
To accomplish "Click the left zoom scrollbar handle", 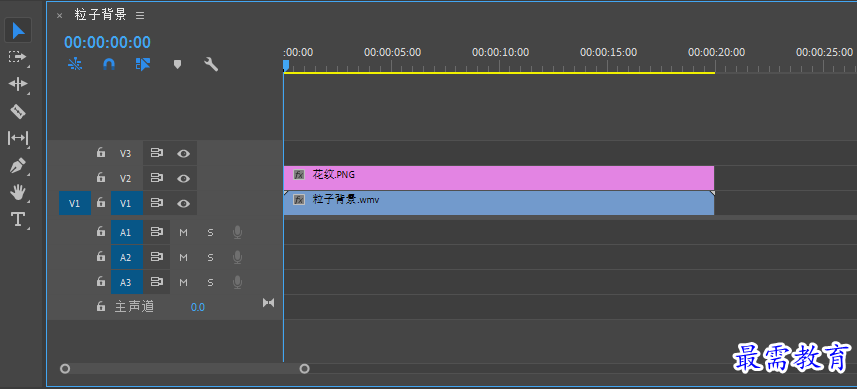I will click(65, 369).
